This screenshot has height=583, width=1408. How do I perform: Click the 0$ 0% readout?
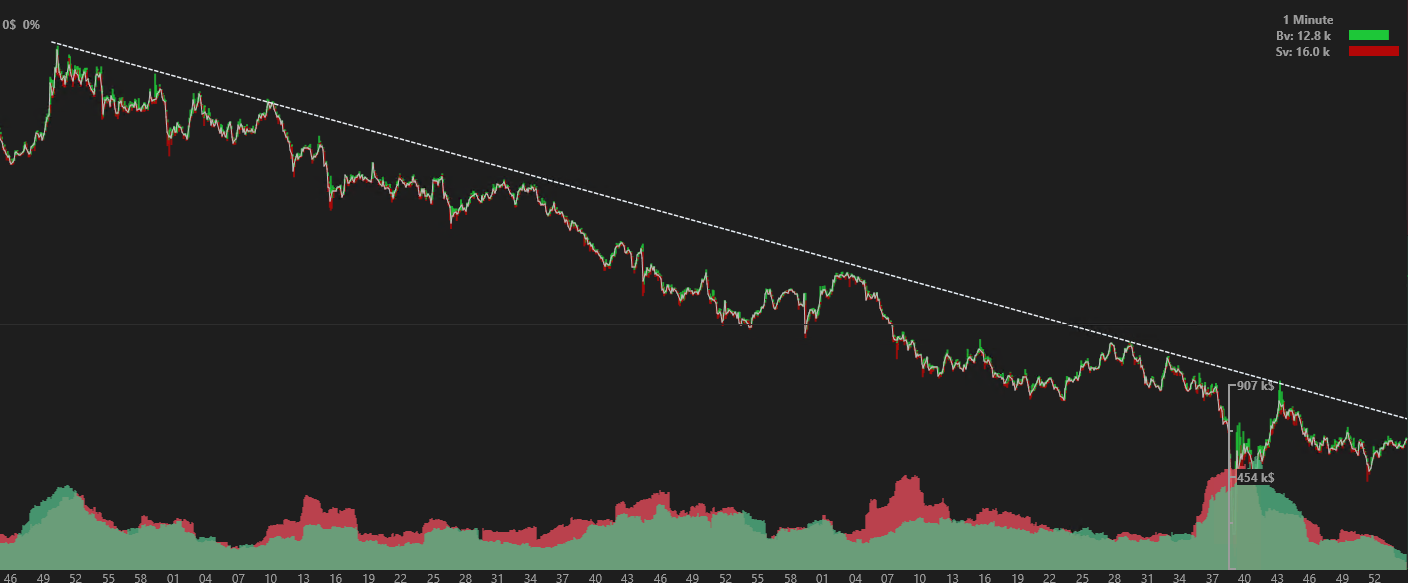point(21,23)
